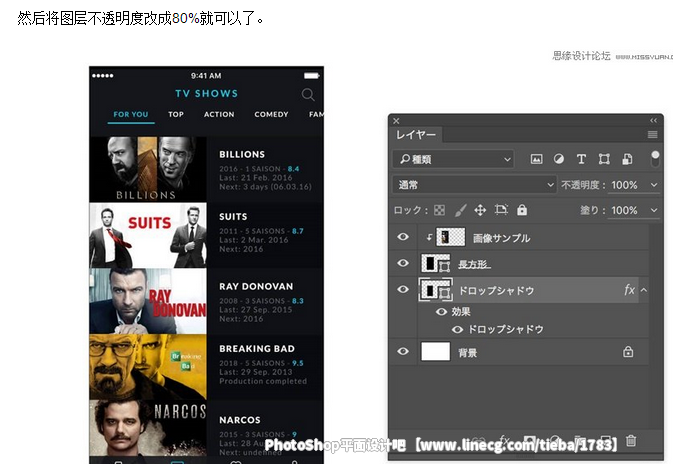The height and width of the screenshot is (464, 673).
Task: Select the TOP tab
Action: pos(176,115)
